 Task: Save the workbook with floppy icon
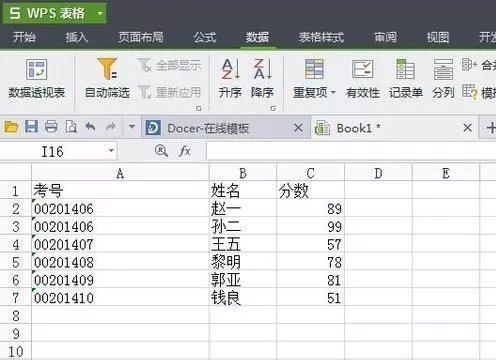pyautogui.click(x=31, y=127)
